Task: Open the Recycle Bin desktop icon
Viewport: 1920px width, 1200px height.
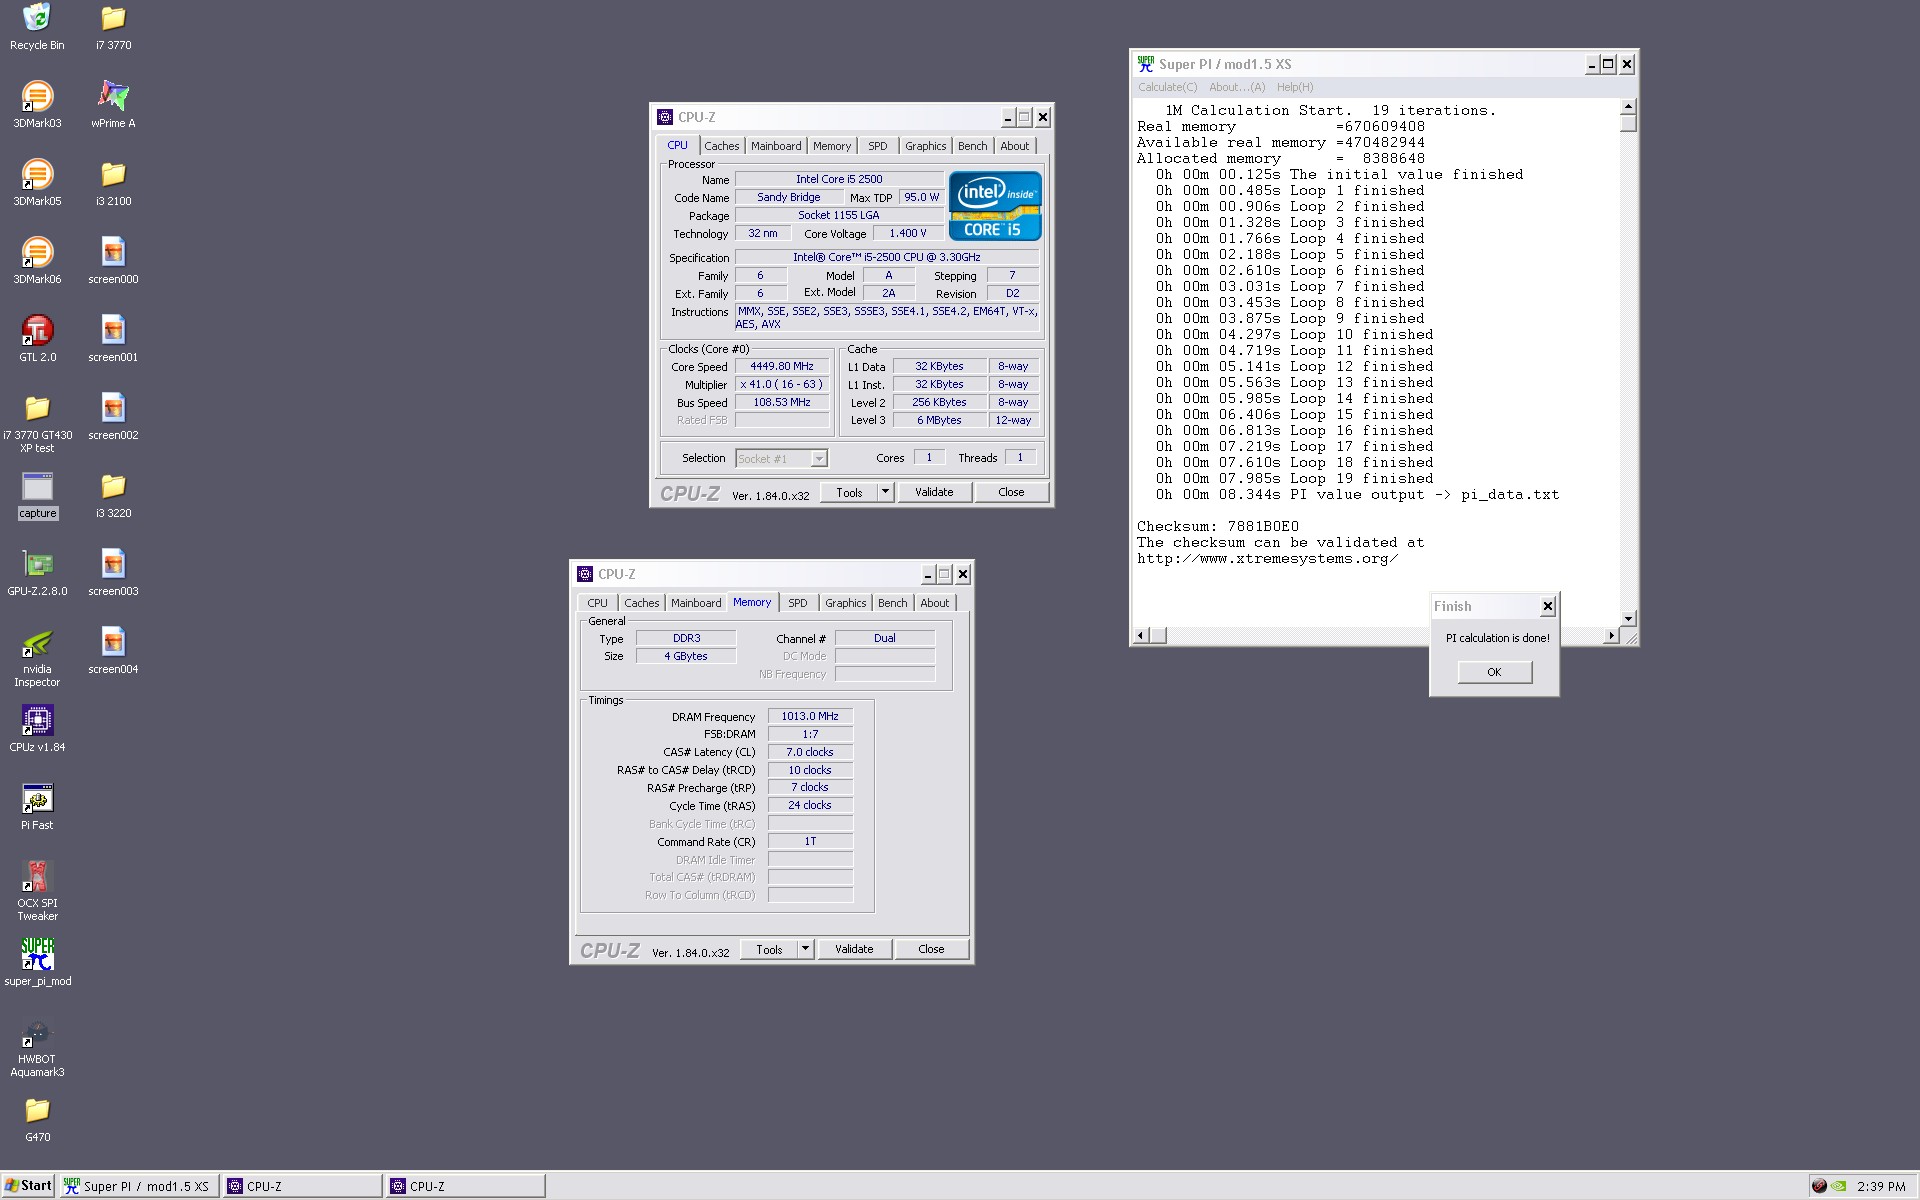Action: [37, 27]
